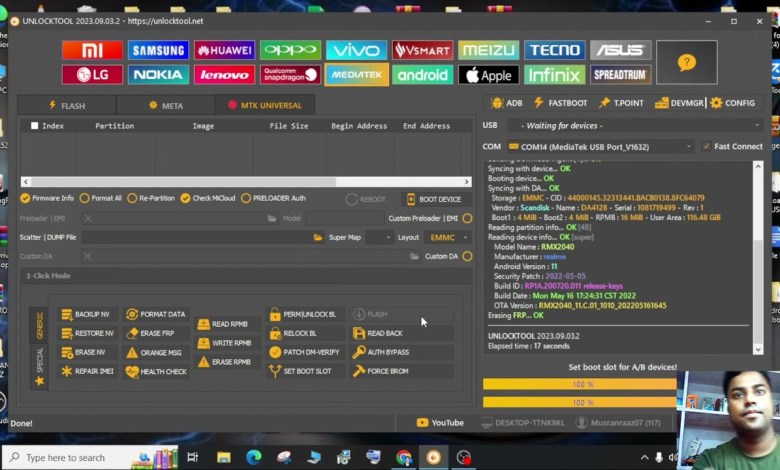
Task: Select the SPECIAL side tab
Action: (x=40, y=367)
